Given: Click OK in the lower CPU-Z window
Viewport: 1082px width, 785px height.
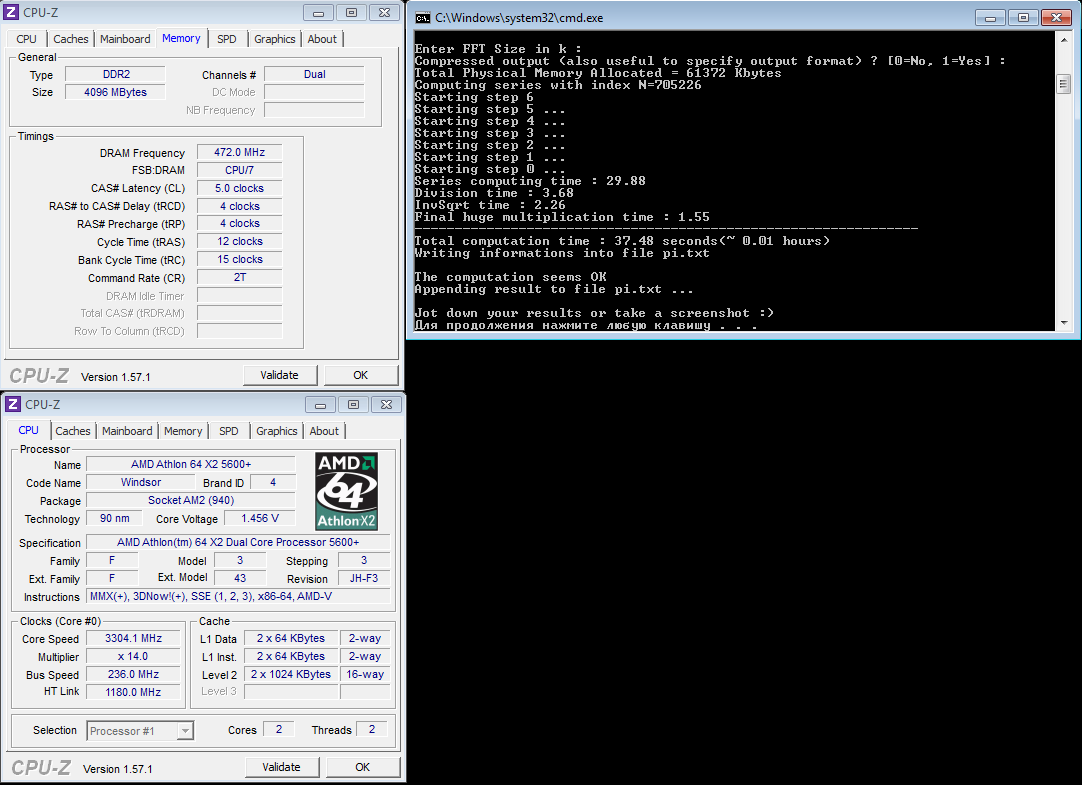Looking at the screenshot, I should [363, 767].
